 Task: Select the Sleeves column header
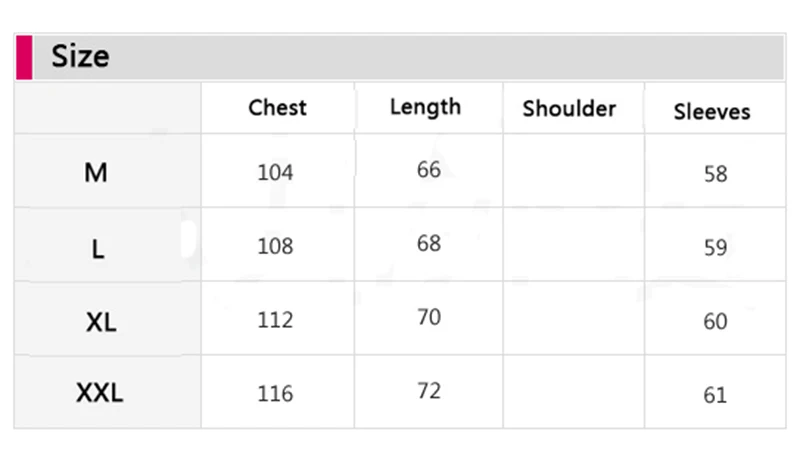coord(712,111)
